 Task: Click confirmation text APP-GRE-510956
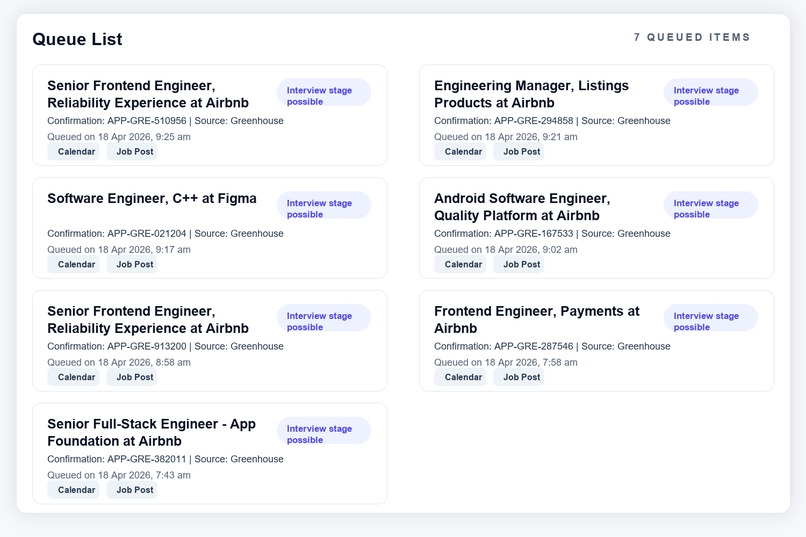[x=146, y=121]
